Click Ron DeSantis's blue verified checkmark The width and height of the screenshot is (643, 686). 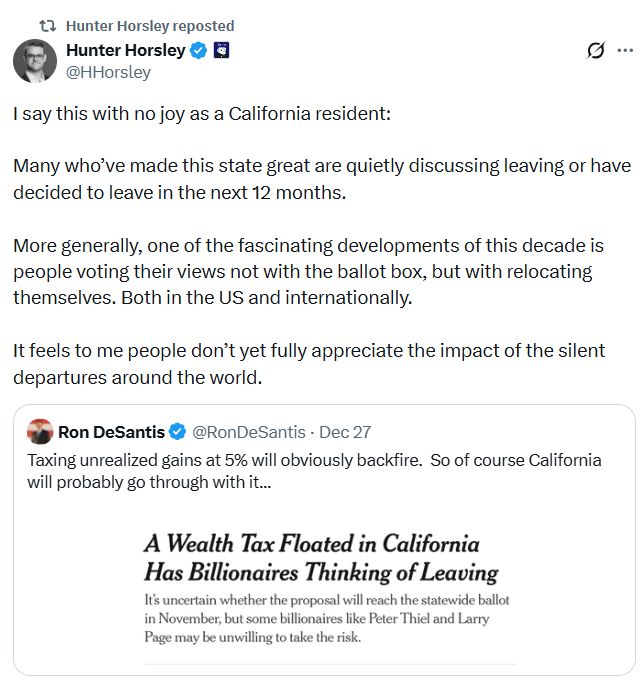click(177, 432)
